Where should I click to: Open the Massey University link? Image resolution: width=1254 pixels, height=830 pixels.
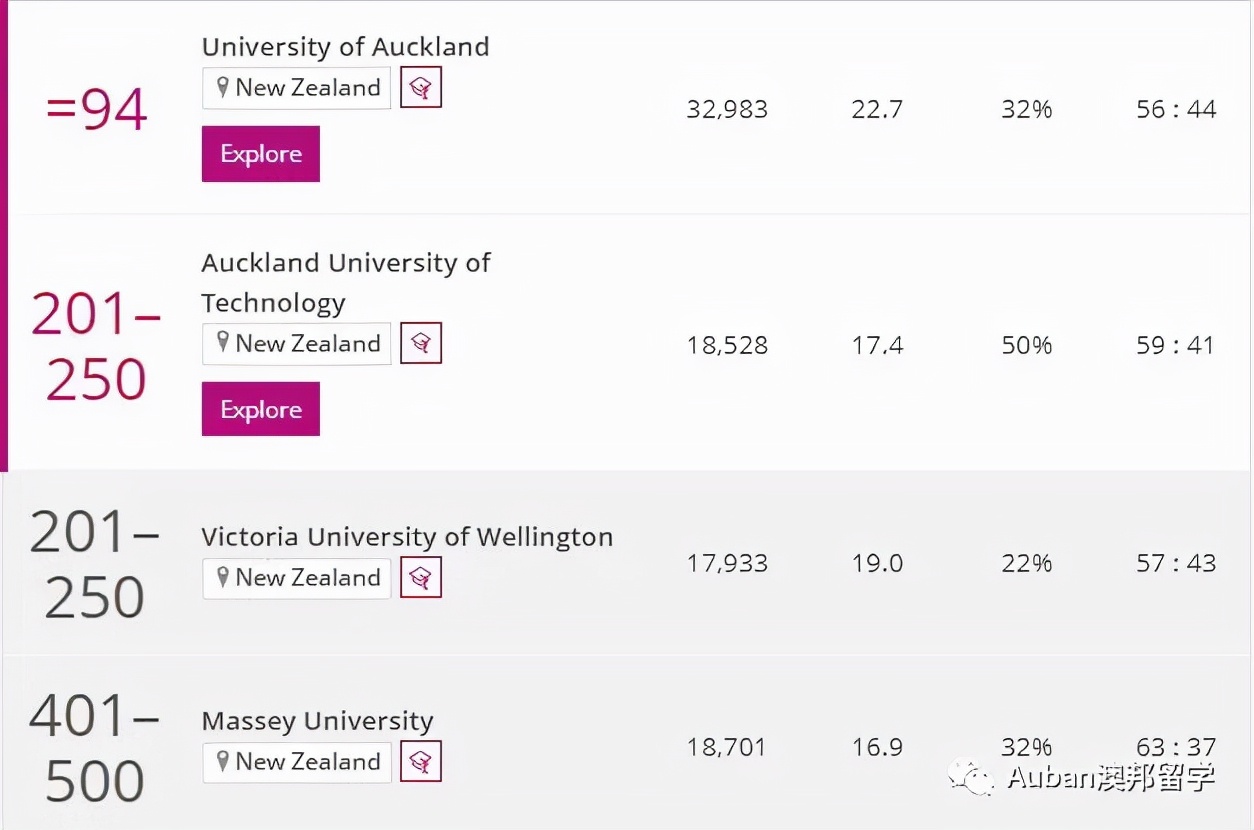pos(317,721)
